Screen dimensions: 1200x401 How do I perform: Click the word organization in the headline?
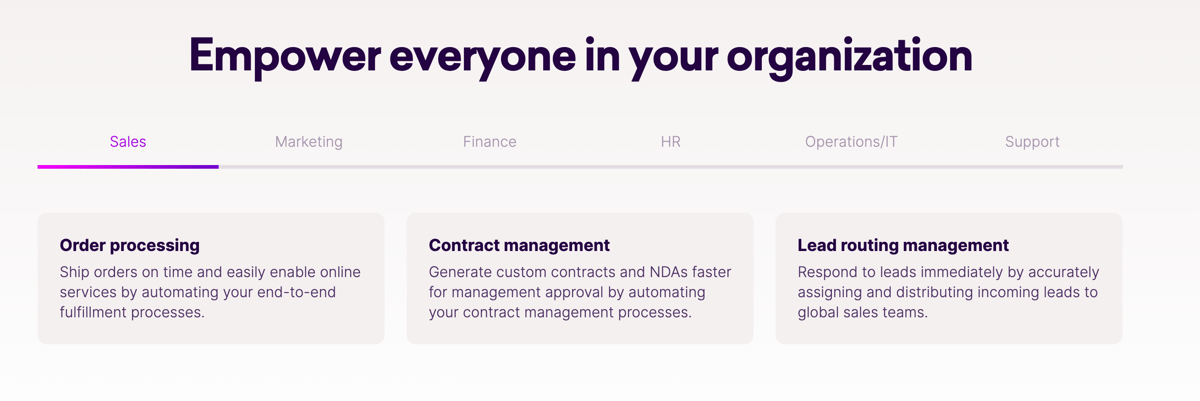point(849,55)
